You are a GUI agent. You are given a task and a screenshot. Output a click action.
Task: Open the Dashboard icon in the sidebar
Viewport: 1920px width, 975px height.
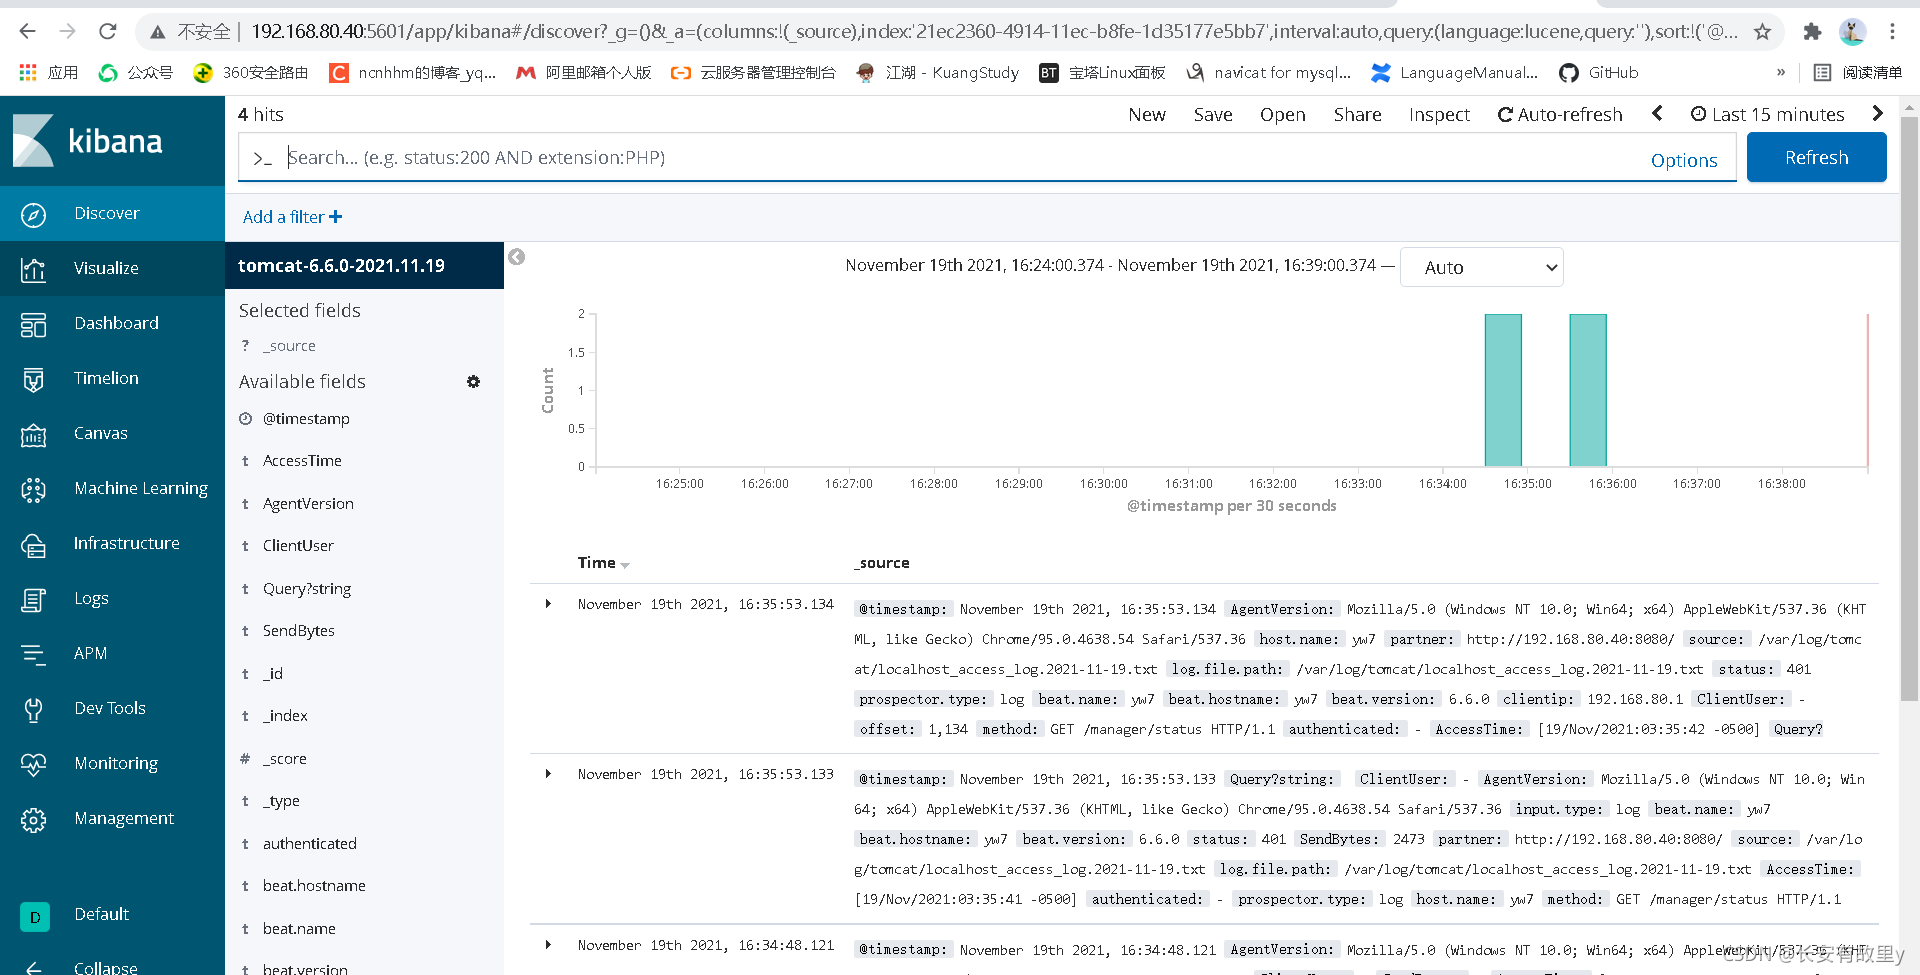(33, 324)
